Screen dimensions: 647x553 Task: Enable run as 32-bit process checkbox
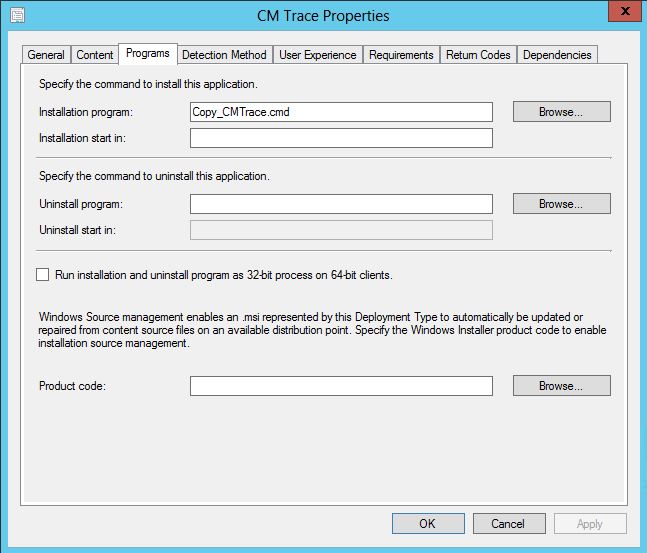coord(43,275)
